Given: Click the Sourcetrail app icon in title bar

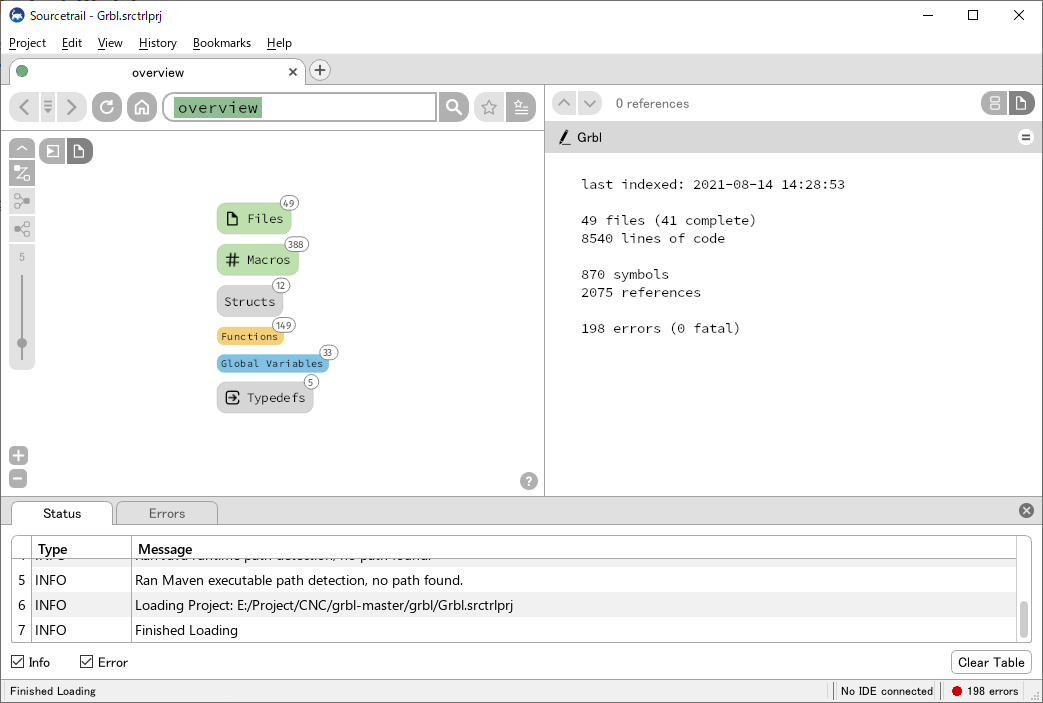Looking at the screenshot, I should (x=17, y=15).
